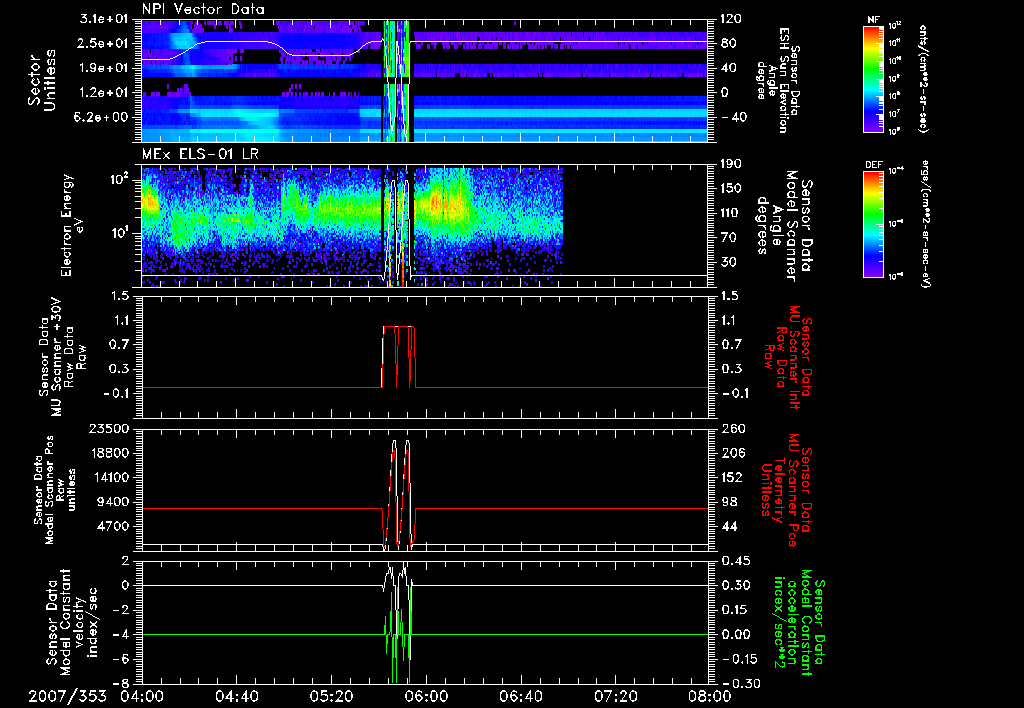1024x708 pixels.
Task: Click the 18800 scanner position tick
Action: click(110, 453)
